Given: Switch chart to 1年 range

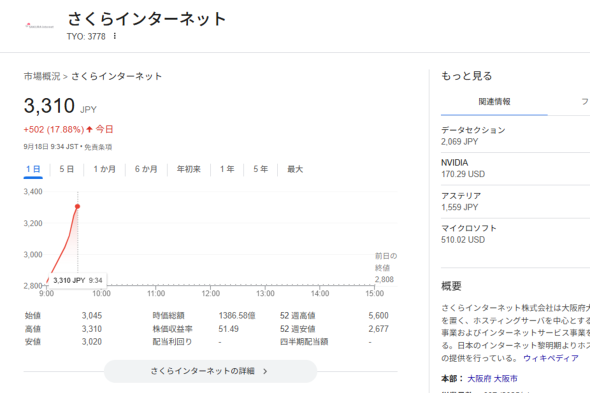Looking at the screenshot, I should 227,169.
